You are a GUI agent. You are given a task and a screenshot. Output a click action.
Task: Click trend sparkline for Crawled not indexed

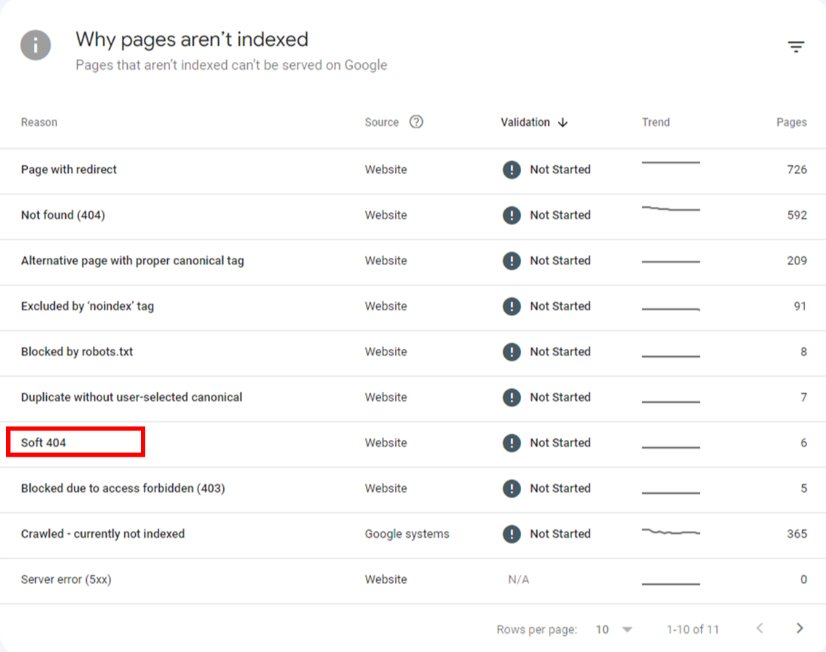coord(670,532)
